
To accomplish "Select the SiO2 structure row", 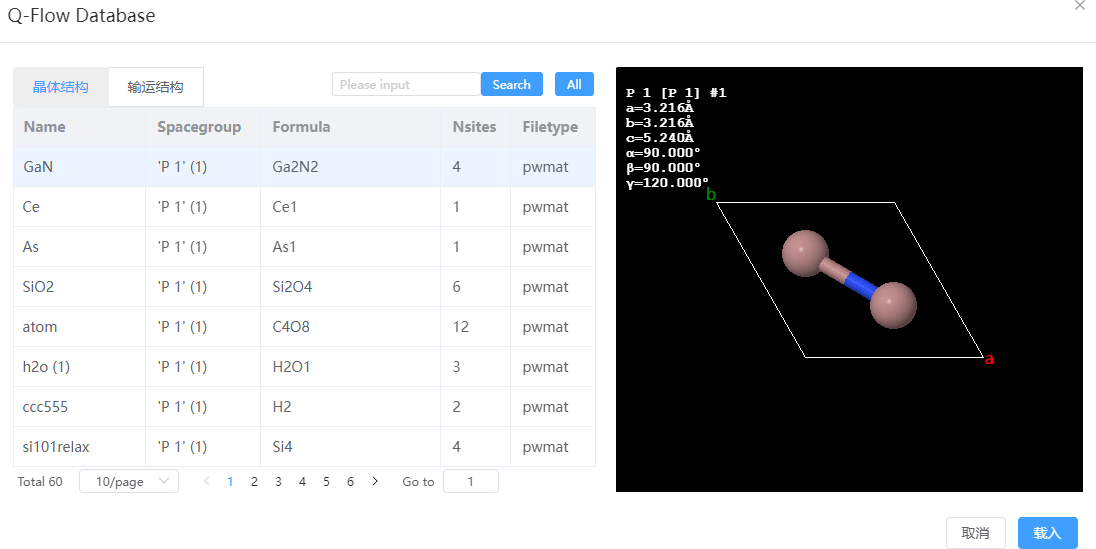I will pos(305,287).
